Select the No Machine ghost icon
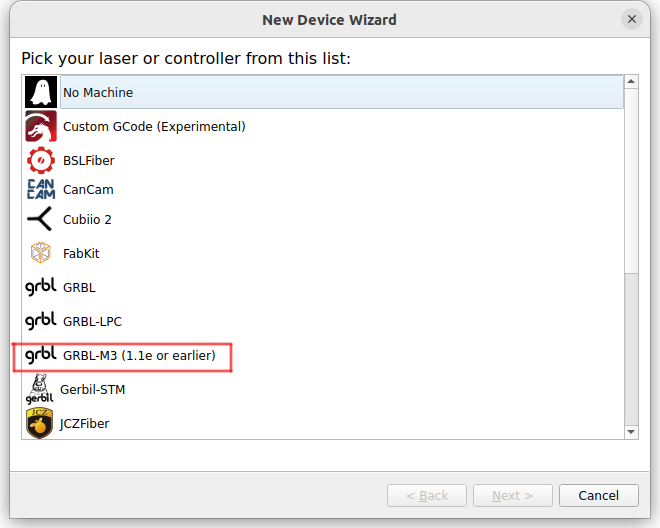Image resolution: width=660 pixels, height=528 pixels. pyautogui.click(x=41, y=92)
